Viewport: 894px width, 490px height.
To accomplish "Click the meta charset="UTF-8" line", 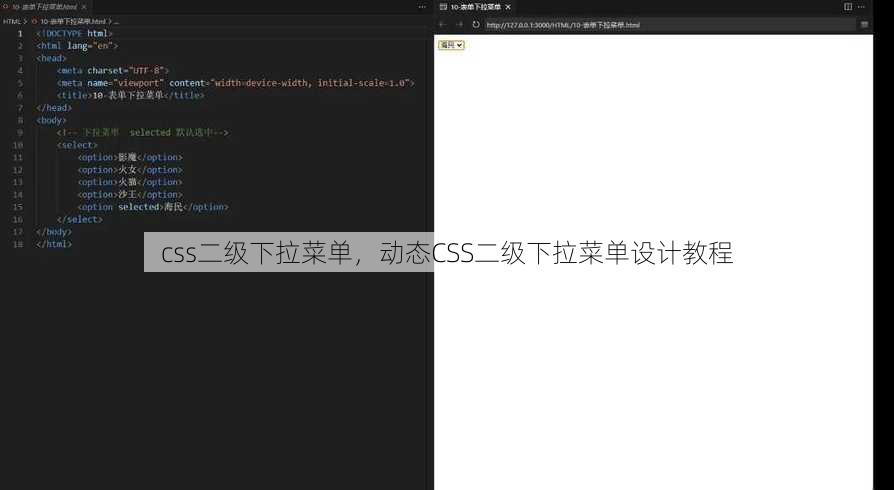I will click(x=113, y=70).
